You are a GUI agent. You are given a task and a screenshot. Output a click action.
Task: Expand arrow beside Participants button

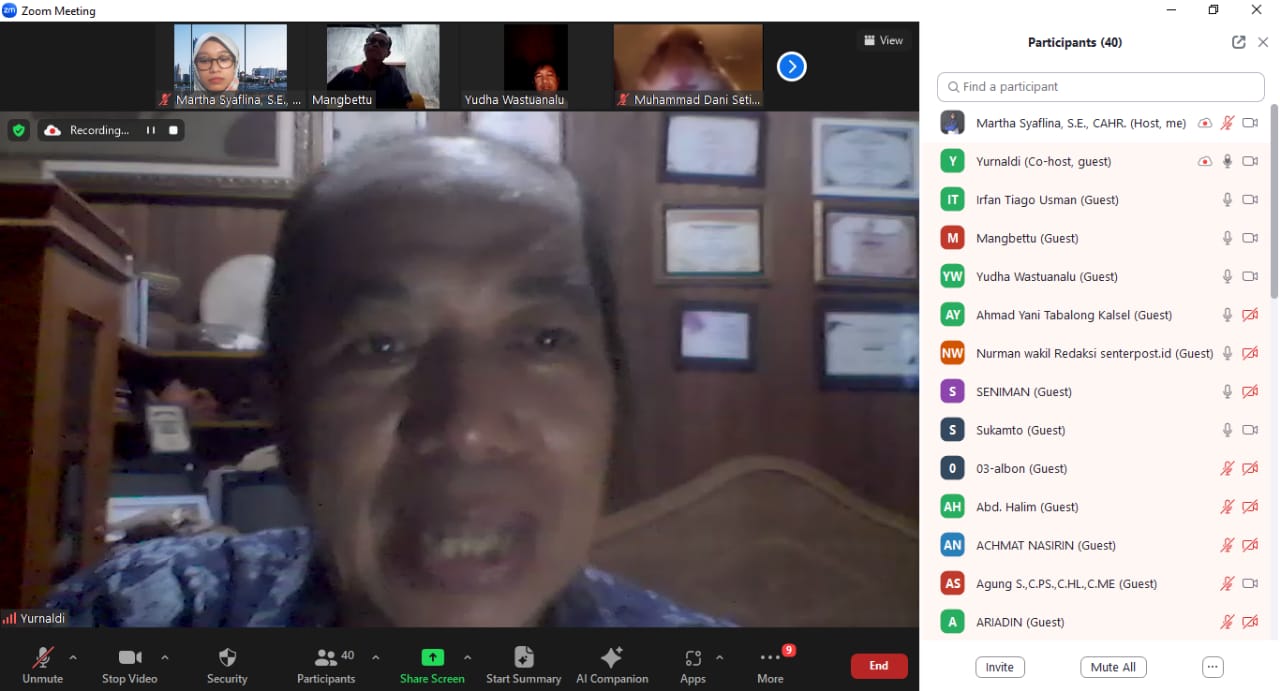[375, 657]
